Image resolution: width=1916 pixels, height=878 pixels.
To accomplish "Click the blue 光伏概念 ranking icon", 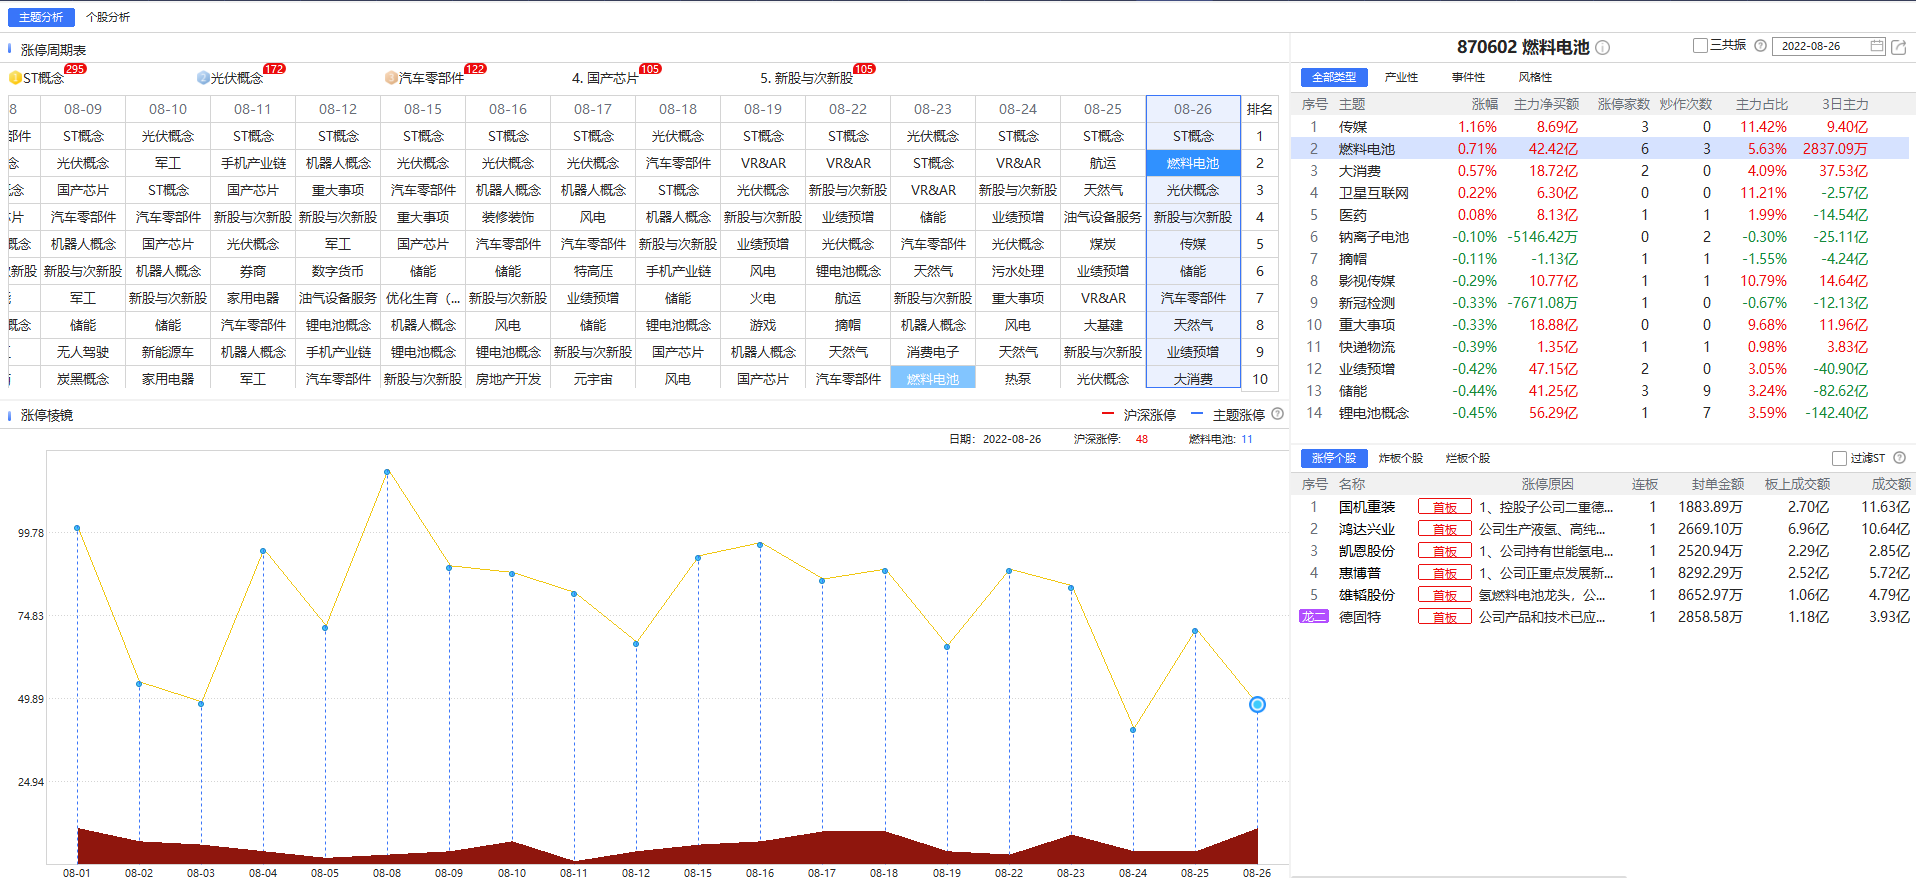I will (x=203, y=78).
